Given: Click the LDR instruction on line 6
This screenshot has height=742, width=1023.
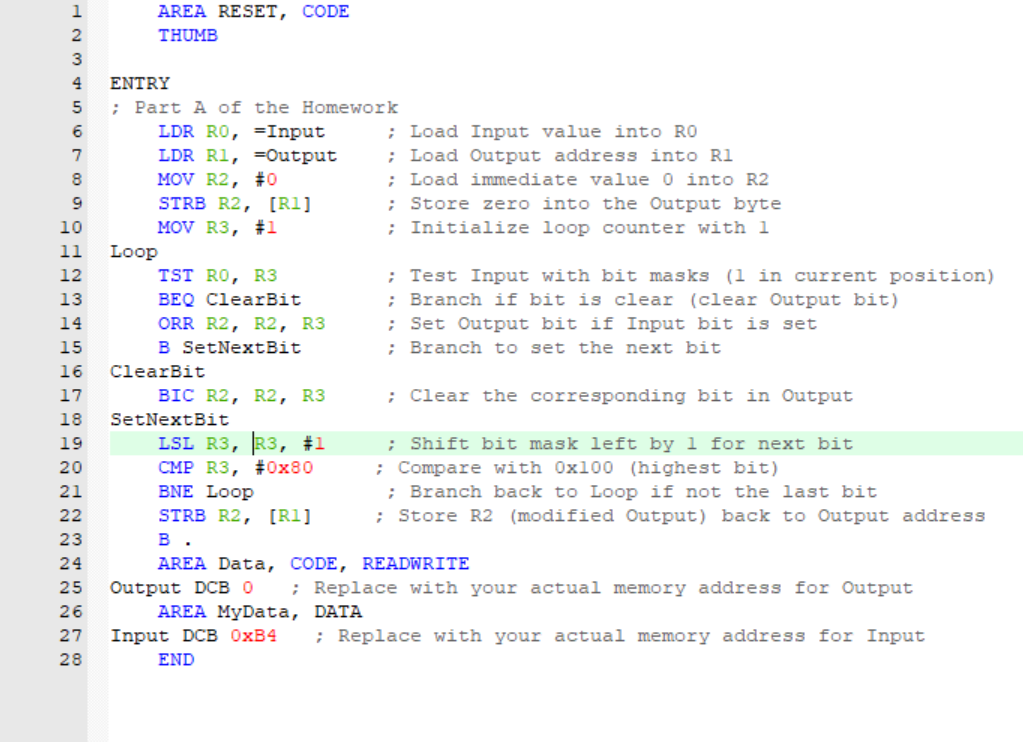Looking at the screenshot, I should pyautogui.click(x=175, y=131).
